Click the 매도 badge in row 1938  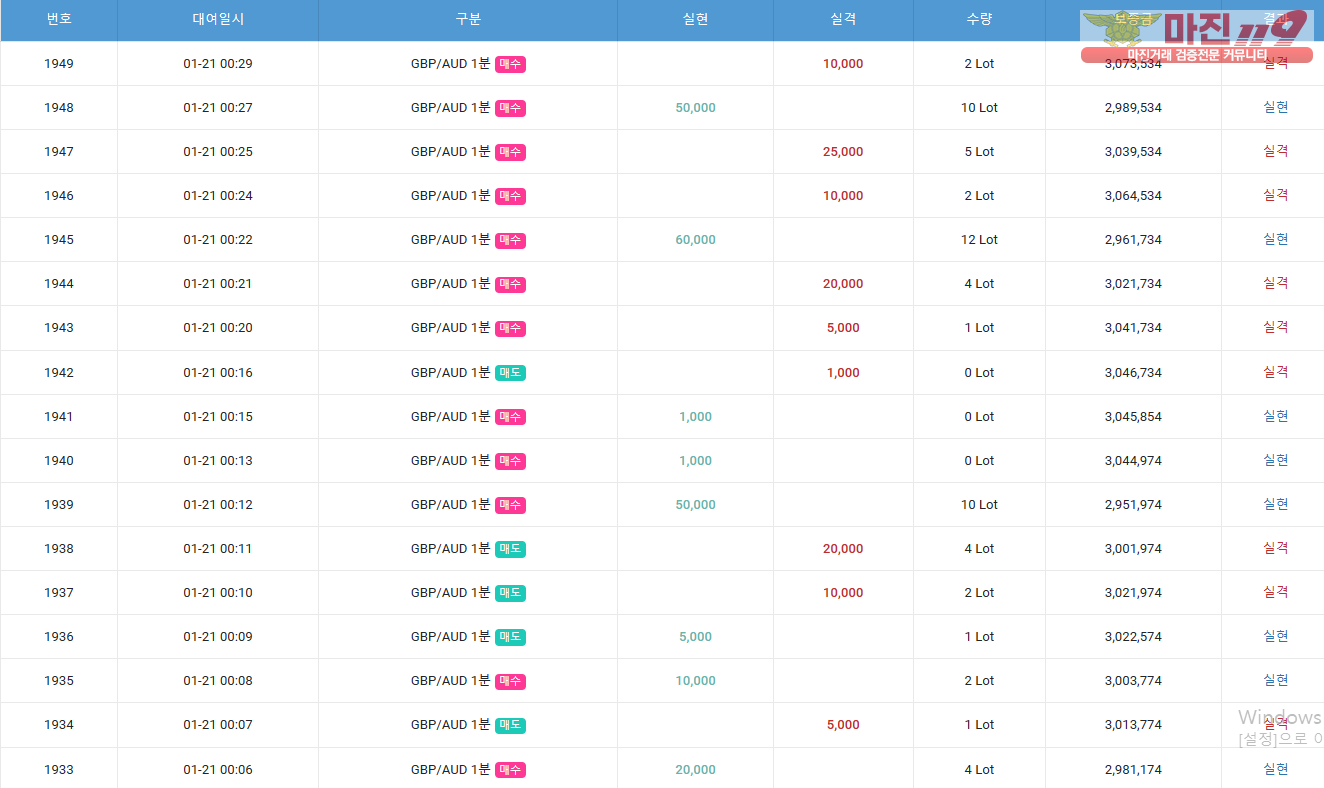tap(510, 549)
